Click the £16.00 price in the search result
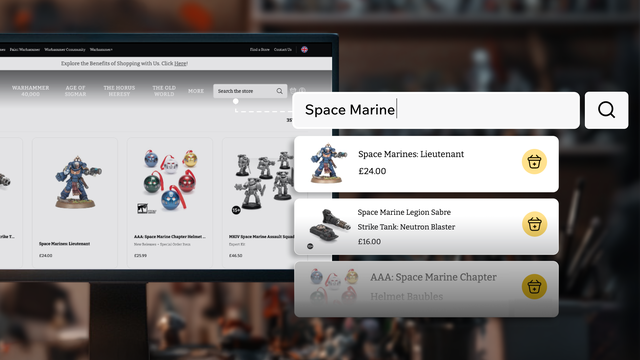Screen dimensions: 640x360 click(369, 242)
